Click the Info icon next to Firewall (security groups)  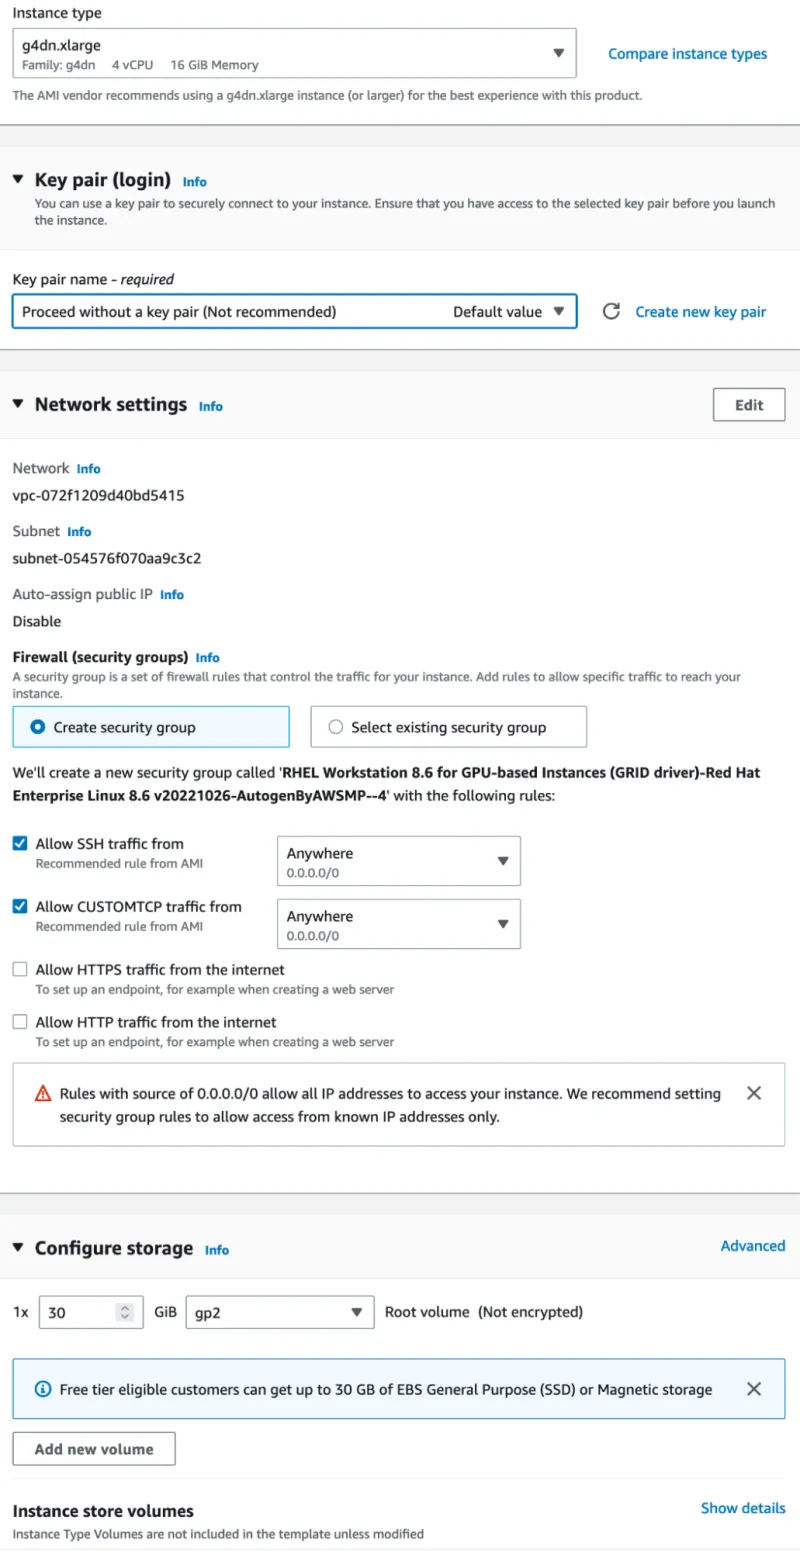click(207, 657)
